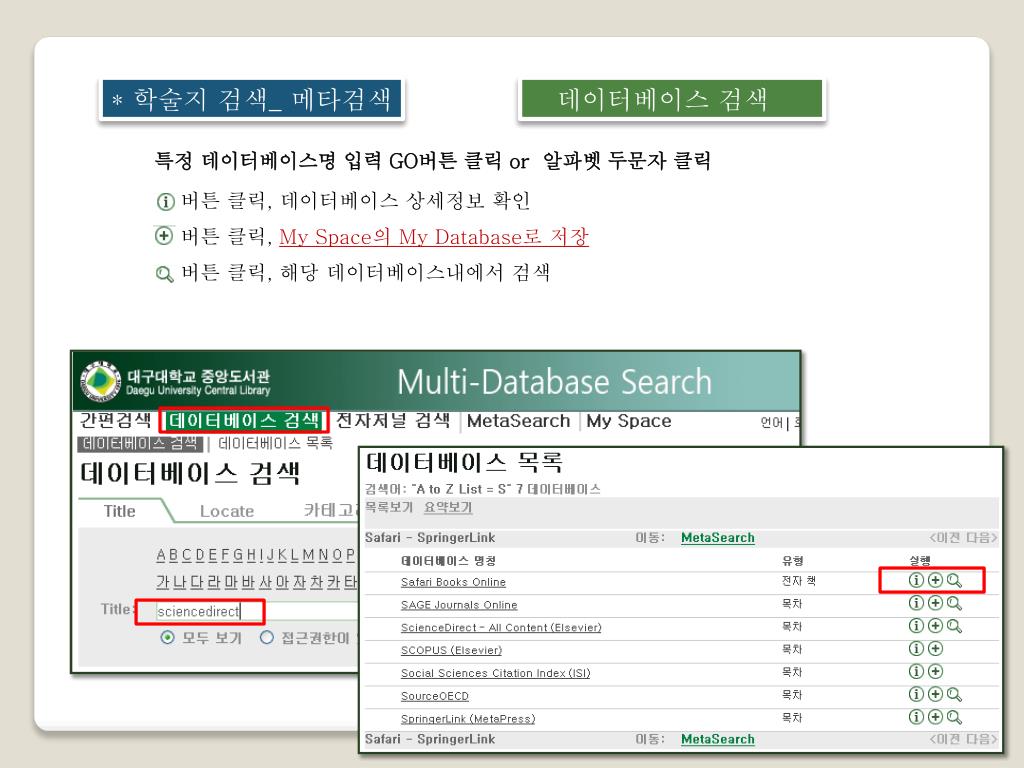Open SAGE Journals Online link
The width and height of the screenshot is (1024, 768).
tap(459, 605)
